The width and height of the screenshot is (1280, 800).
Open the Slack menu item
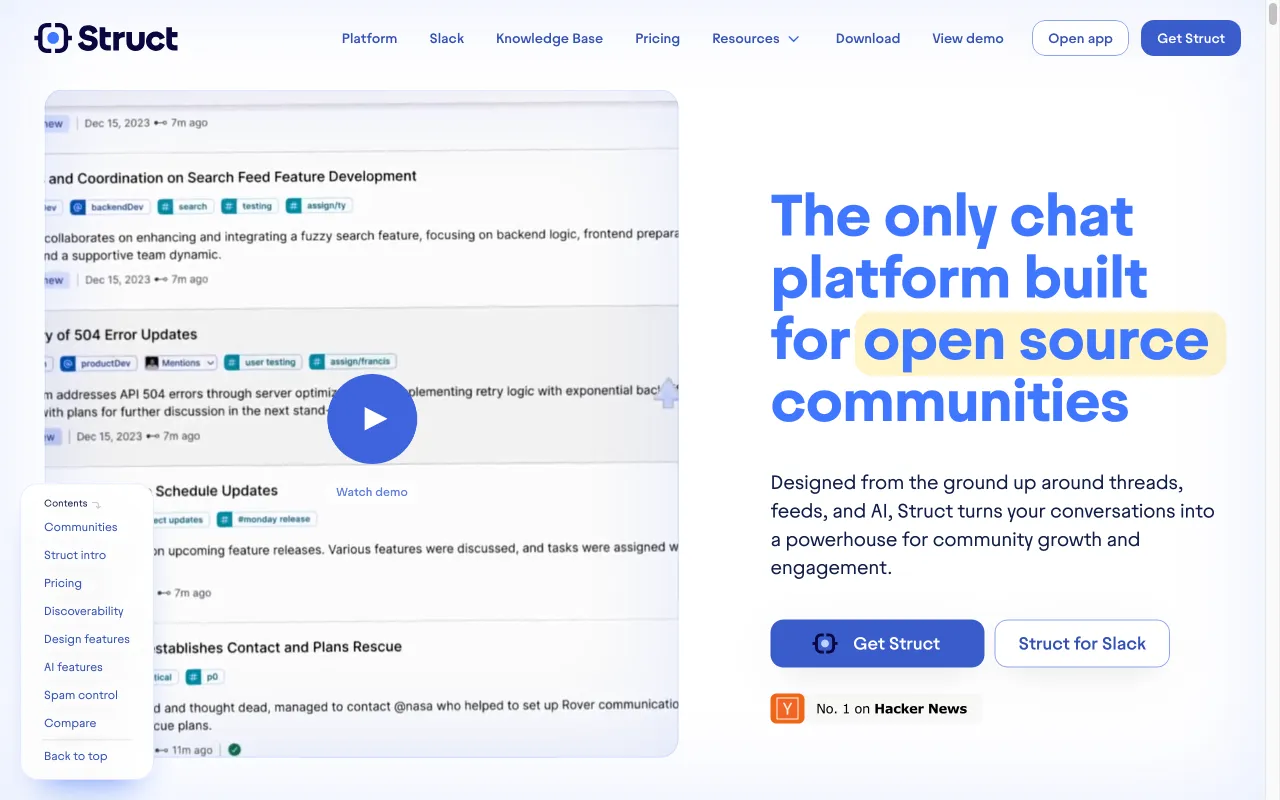coord(447,38)
